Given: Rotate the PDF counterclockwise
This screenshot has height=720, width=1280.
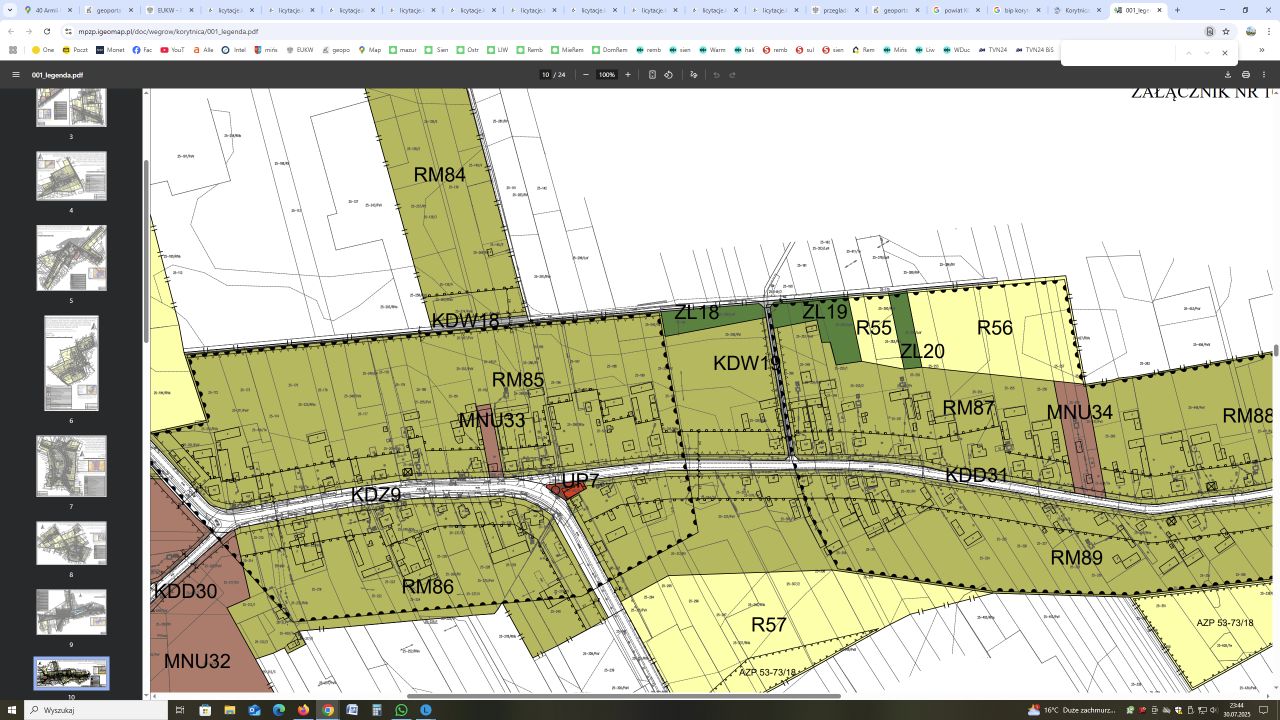Looking at the screenshot, I should (x=669, y=75).
